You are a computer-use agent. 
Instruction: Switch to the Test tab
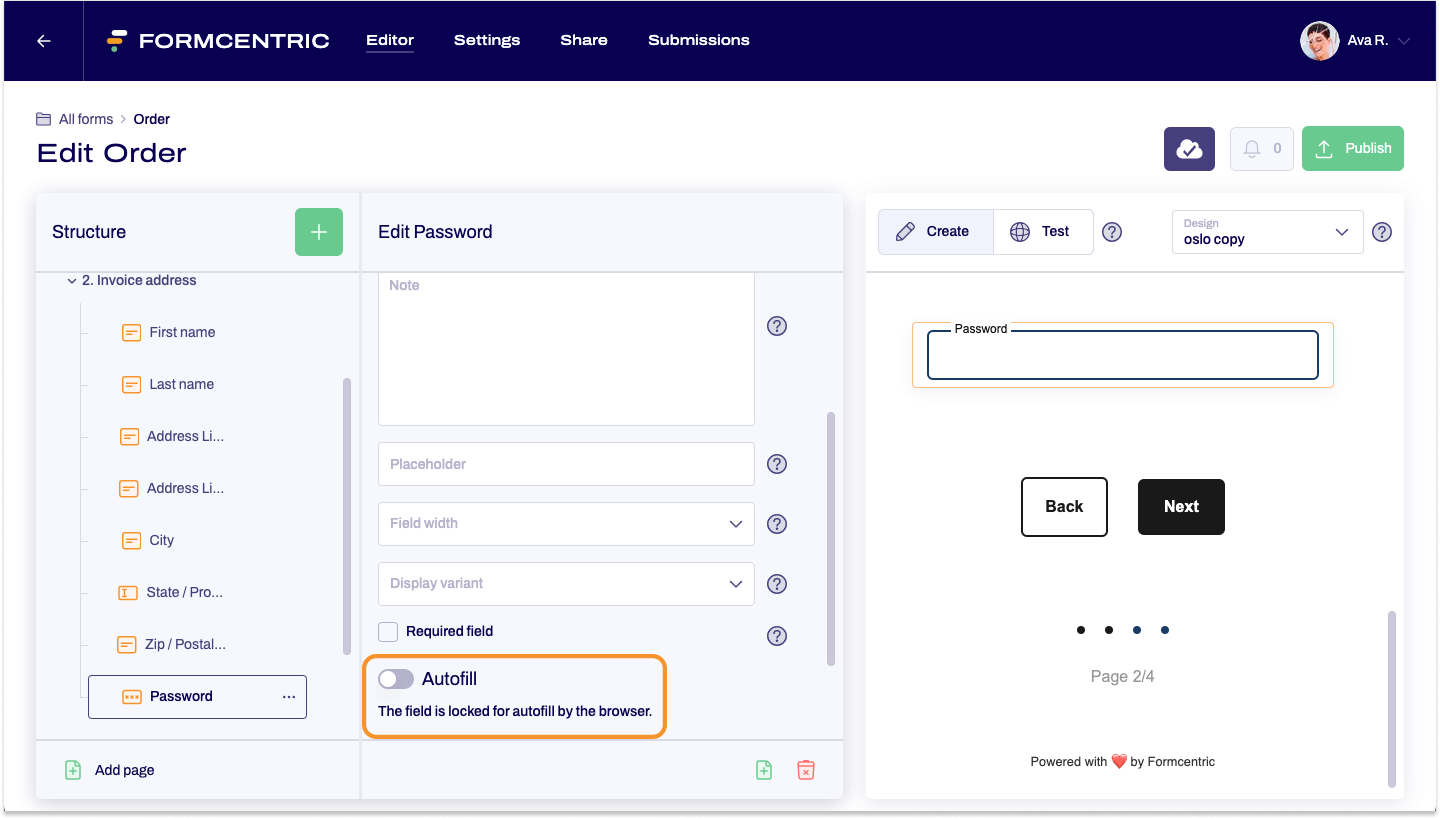(x=1043, y=231)
